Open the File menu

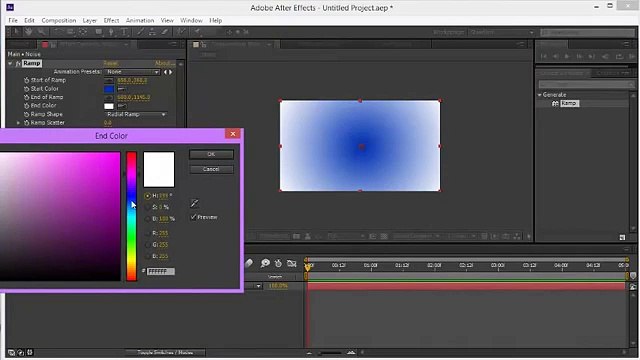tap(13, 20)
